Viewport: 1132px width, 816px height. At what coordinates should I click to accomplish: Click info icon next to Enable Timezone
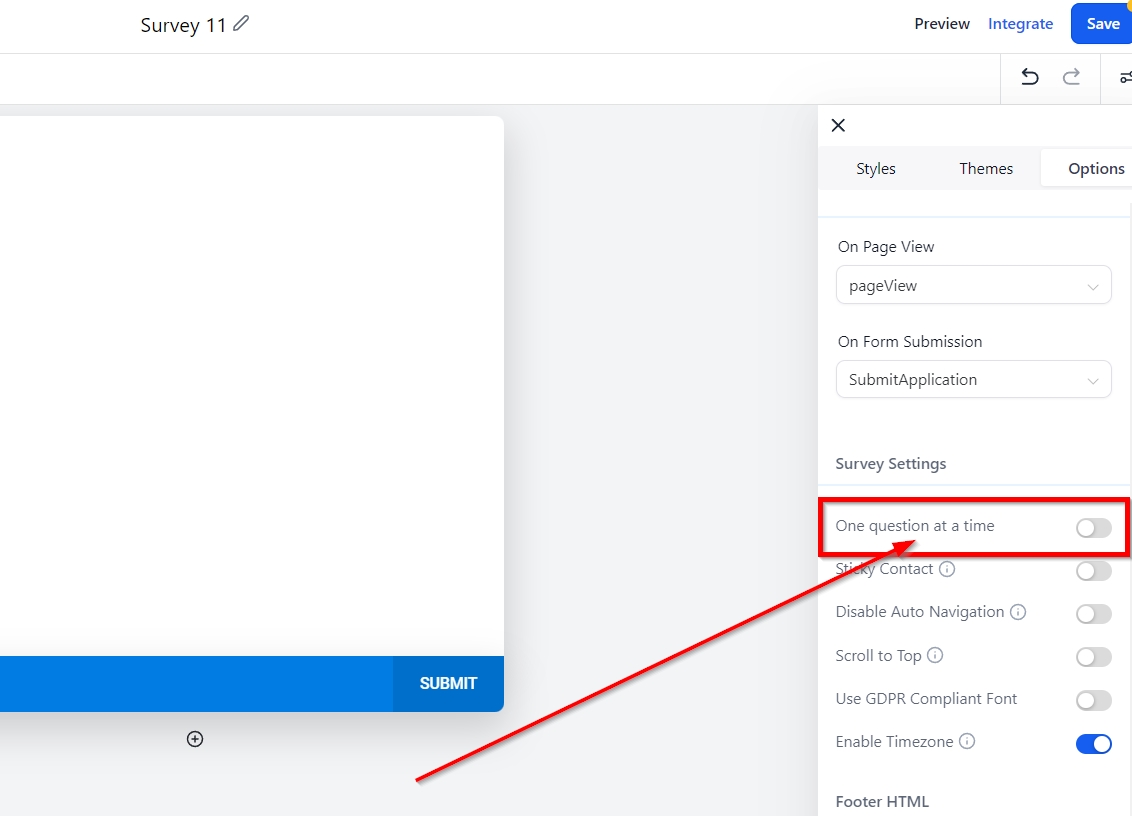[x=967, y=742]
